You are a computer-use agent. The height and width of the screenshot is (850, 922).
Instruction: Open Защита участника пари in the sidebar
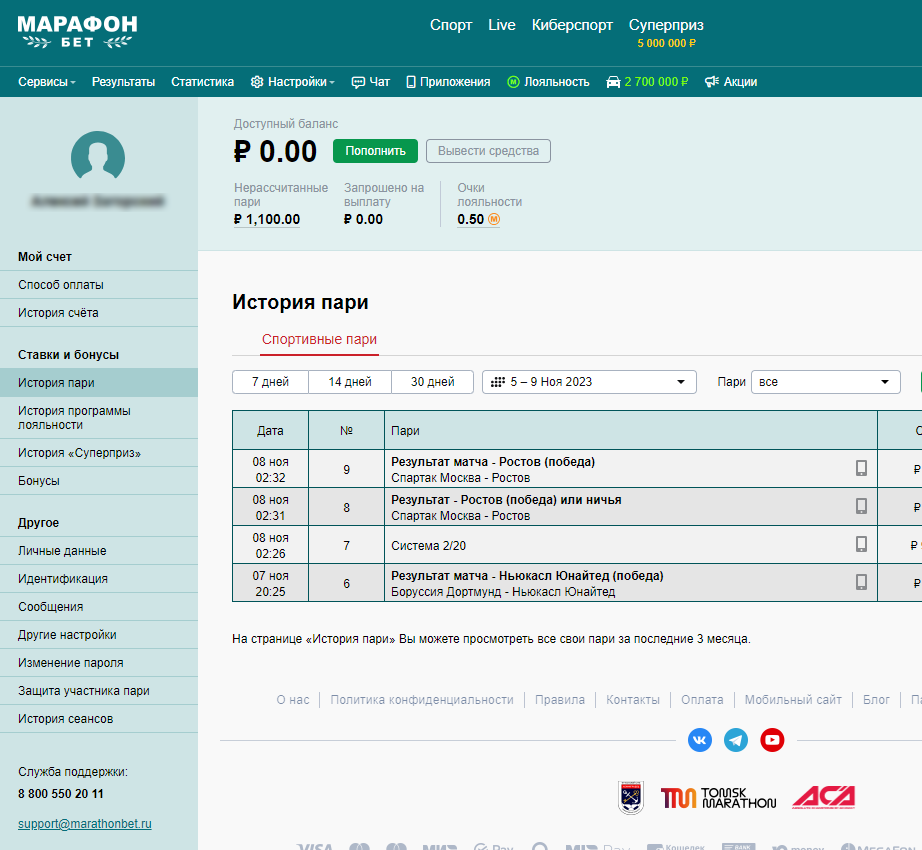[99, 691]
